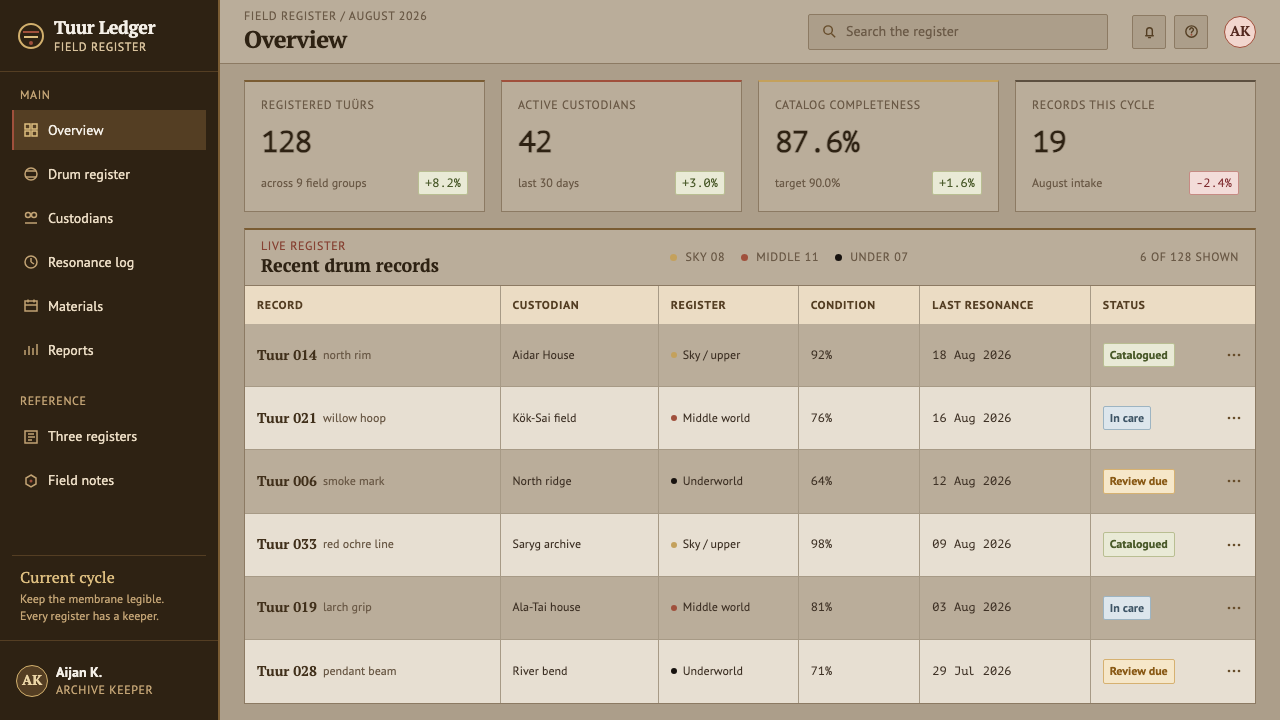1280x720 pixels.
Task: Select the Overview navigation item
Action: pos(109,130)
